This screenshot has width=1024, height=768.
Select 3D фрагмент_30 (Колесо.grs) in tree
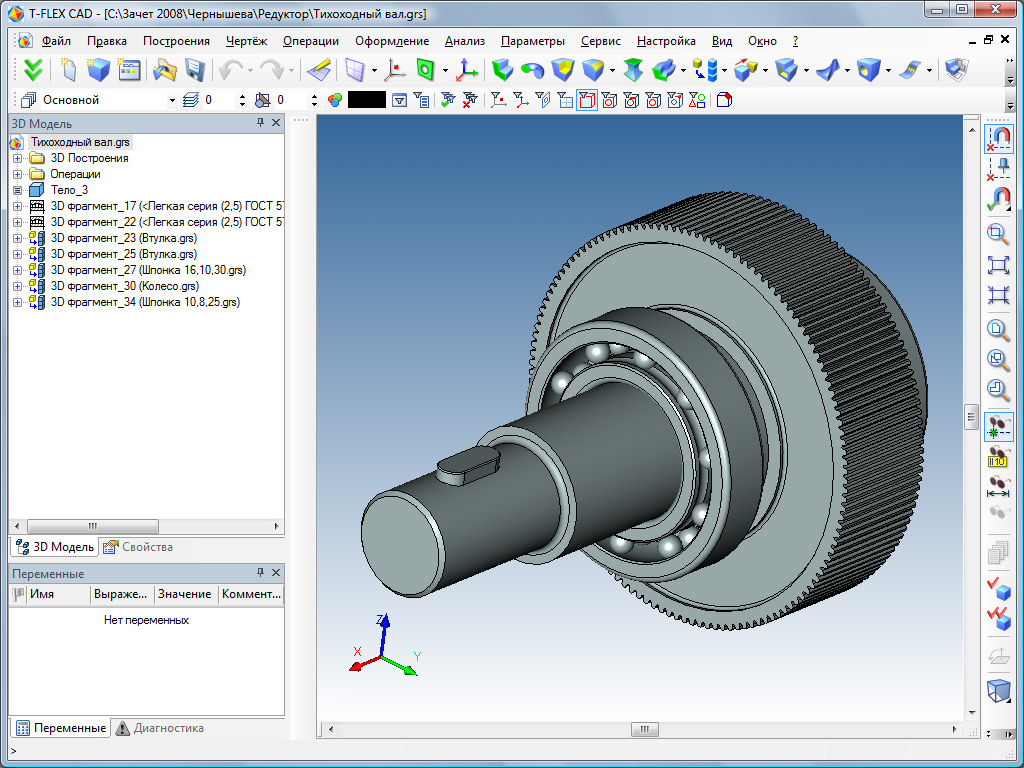(124, 286)
